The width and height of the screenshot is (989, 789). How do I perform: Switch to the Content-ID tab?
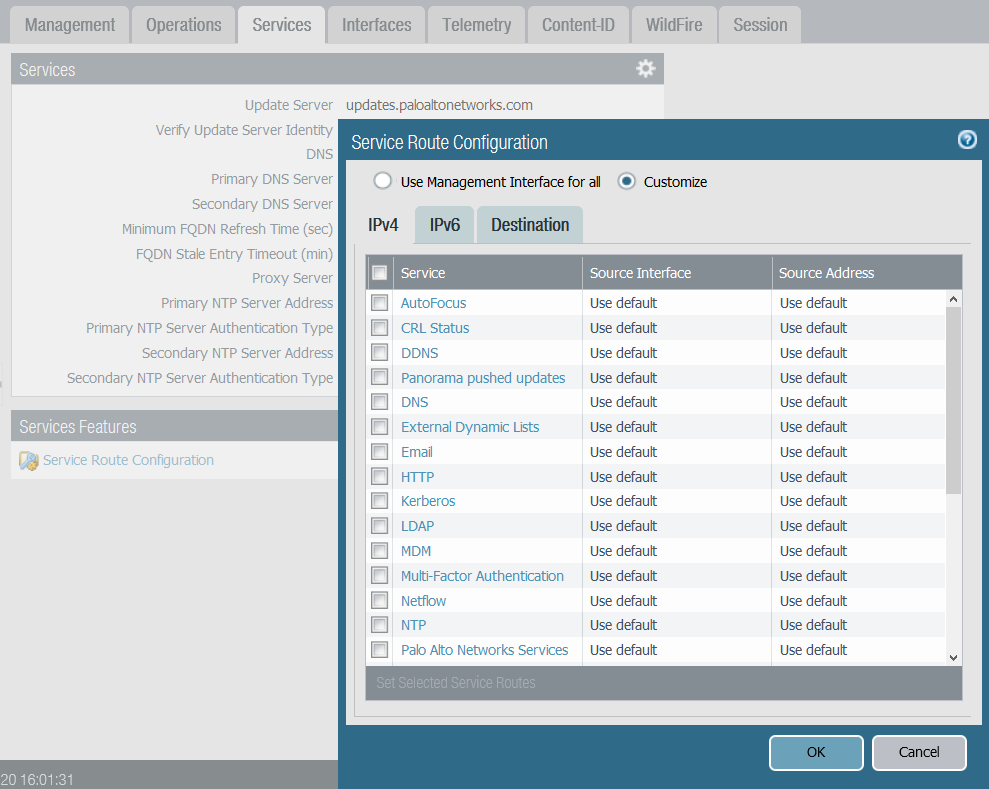[x=578, y=25]
